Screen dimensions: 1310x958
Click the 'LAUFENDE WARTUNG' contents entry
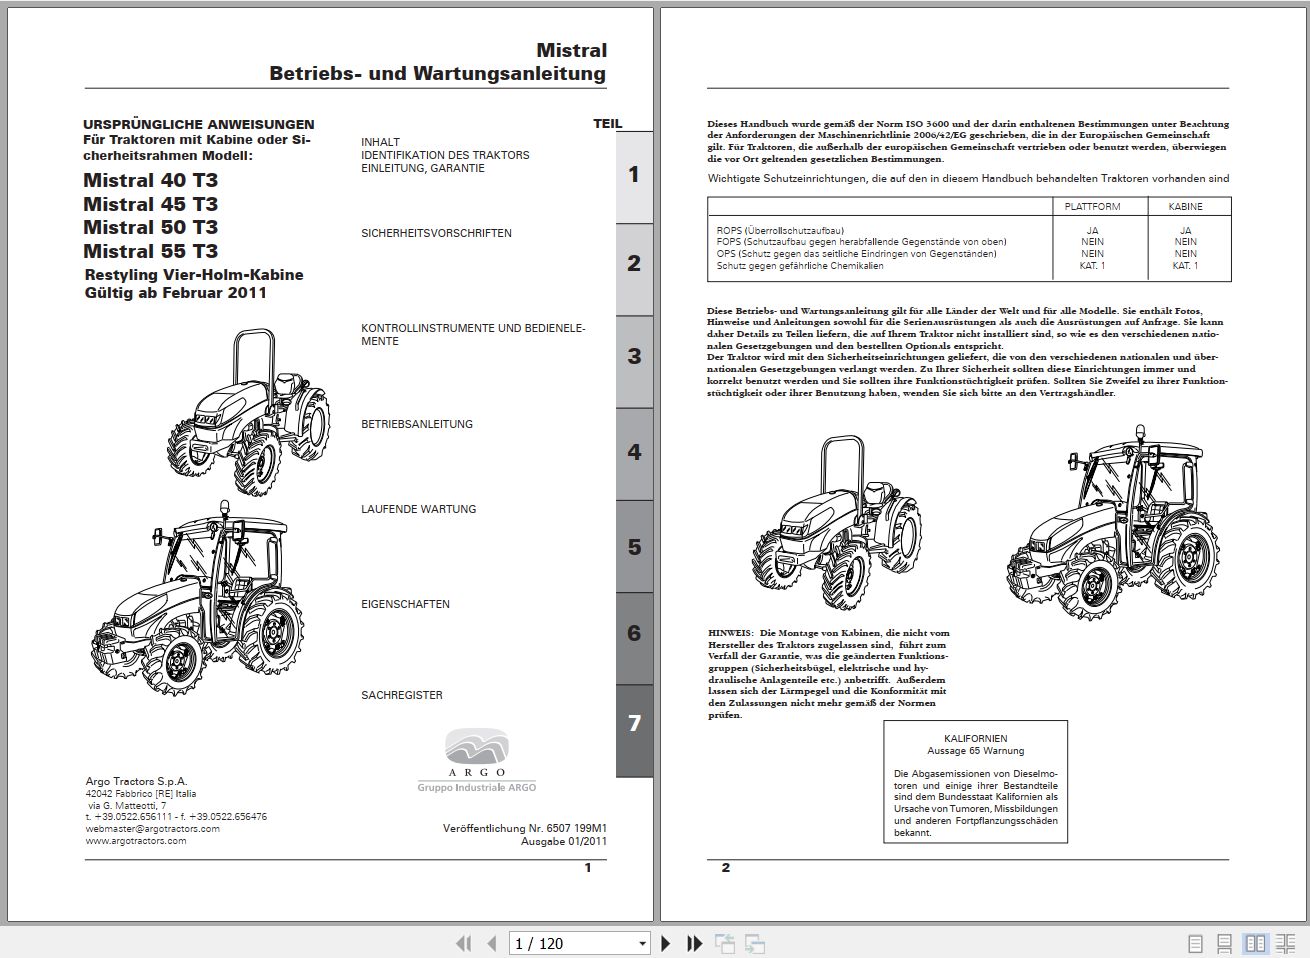coord(418,509)
